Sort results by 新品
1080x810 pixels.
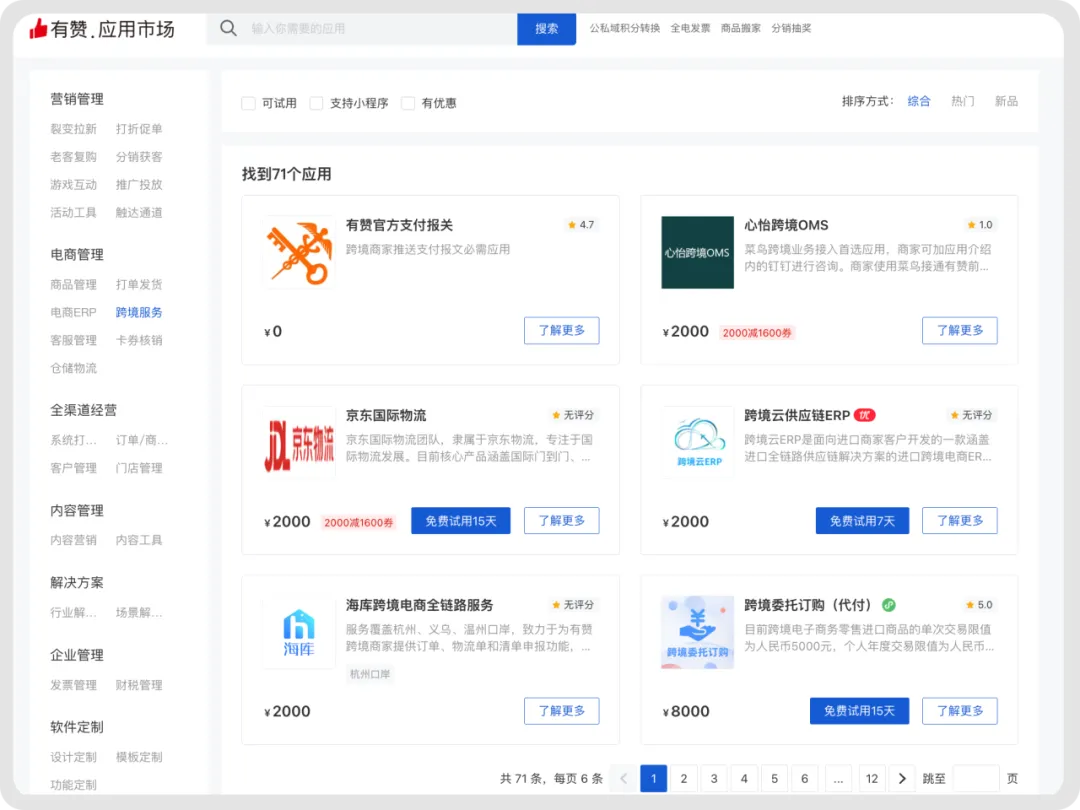[x=1006, y=101]
